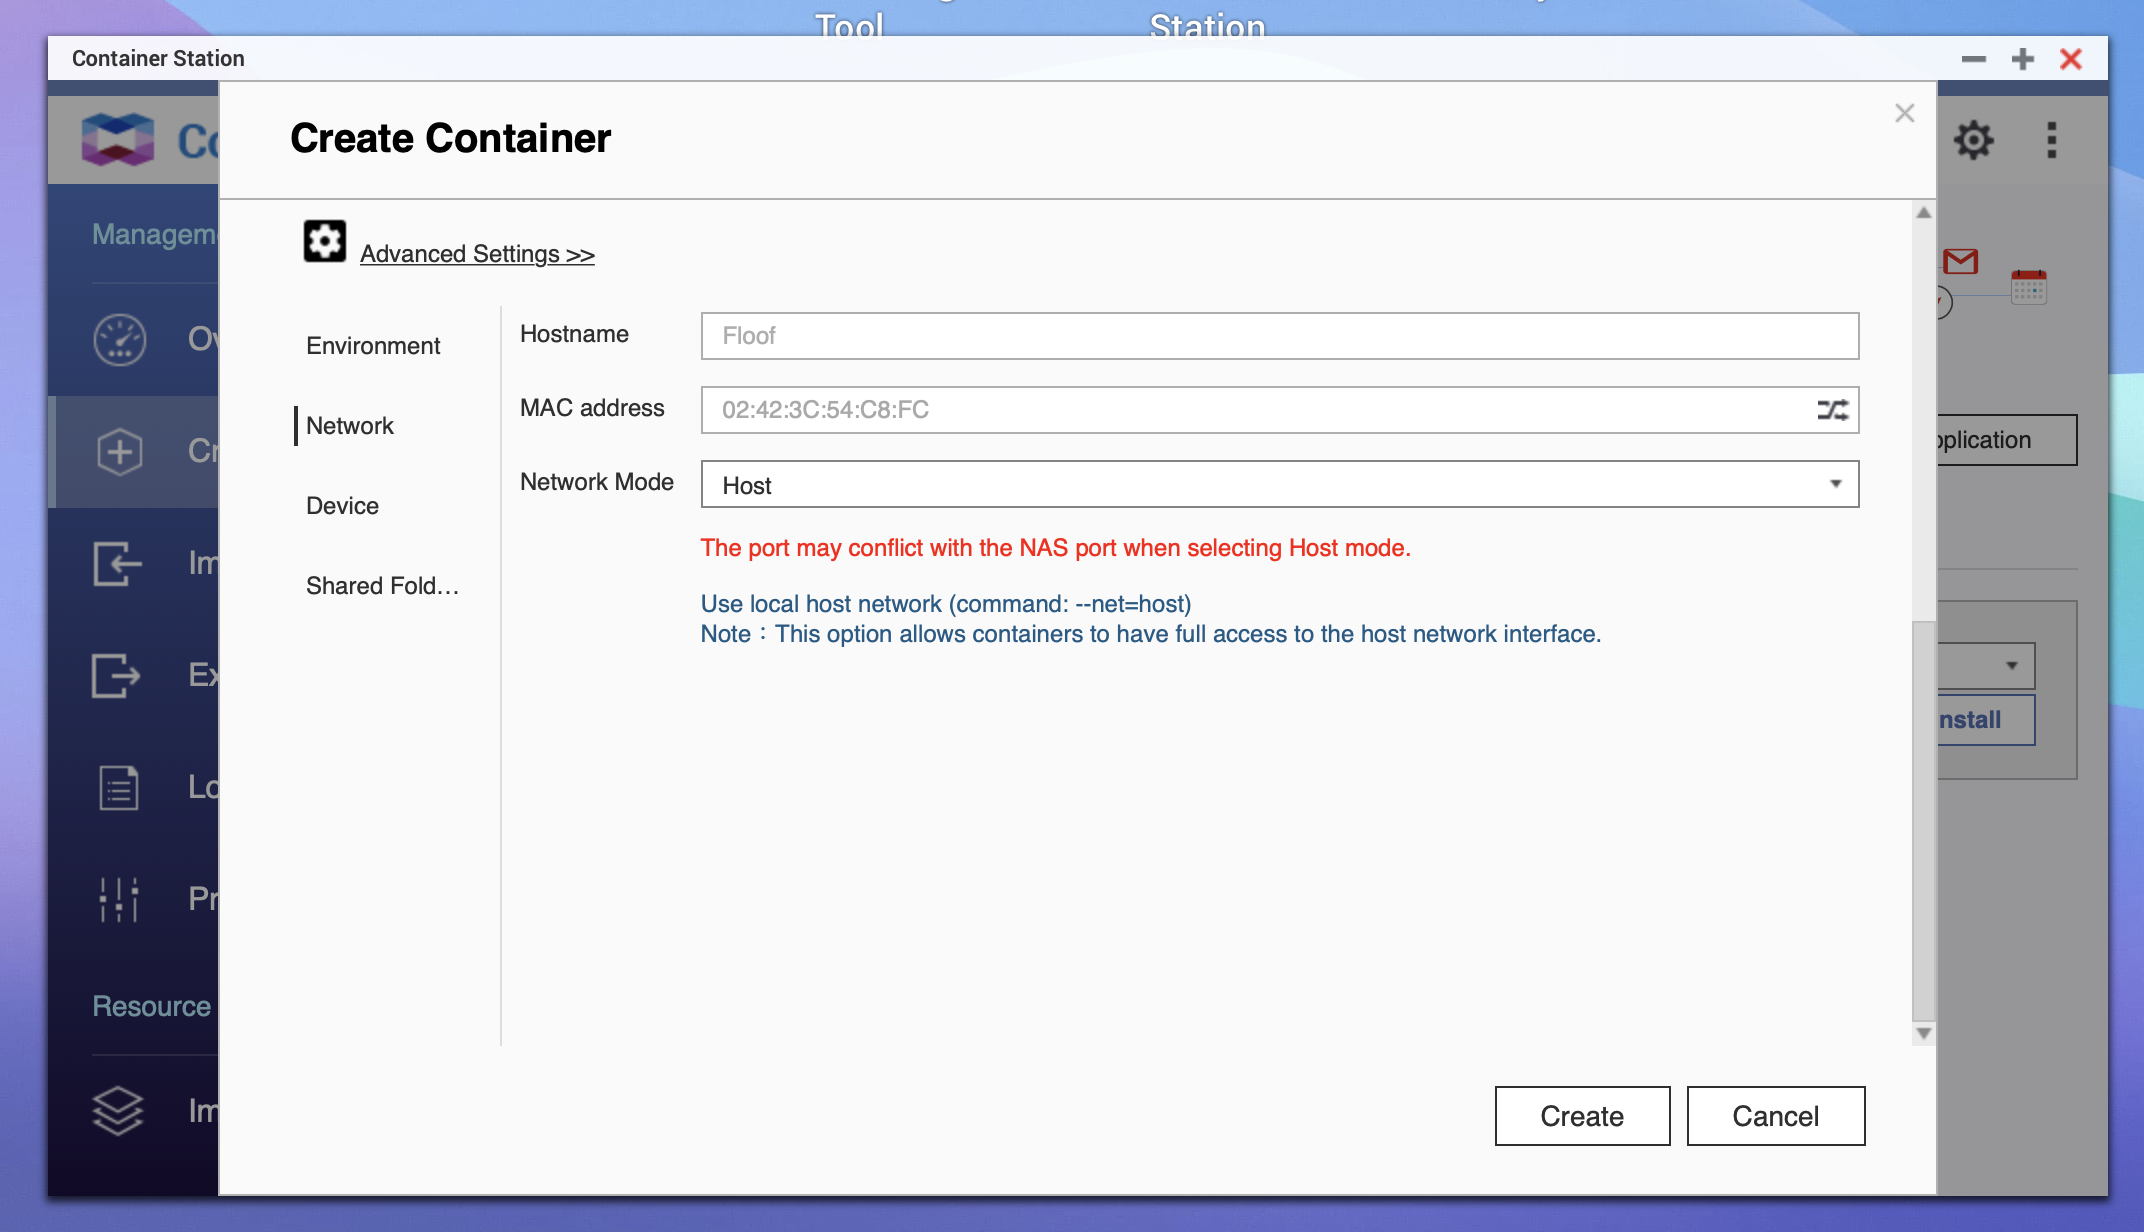
Task: Expand the dropdown behind dialog near Install
Action: (x=2011, y=666)
